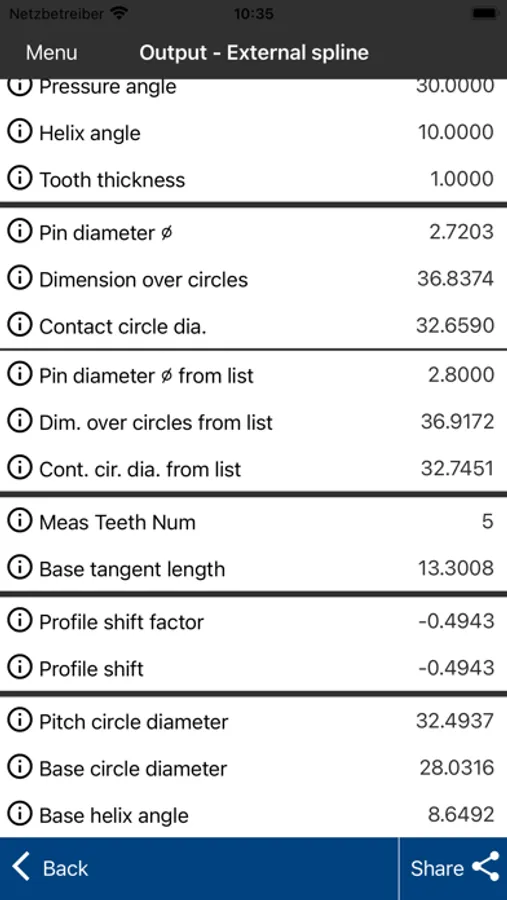Show info for Meas Teeth Num
Viewport: 507px width, 900px height.
click(x=20, y=522)
